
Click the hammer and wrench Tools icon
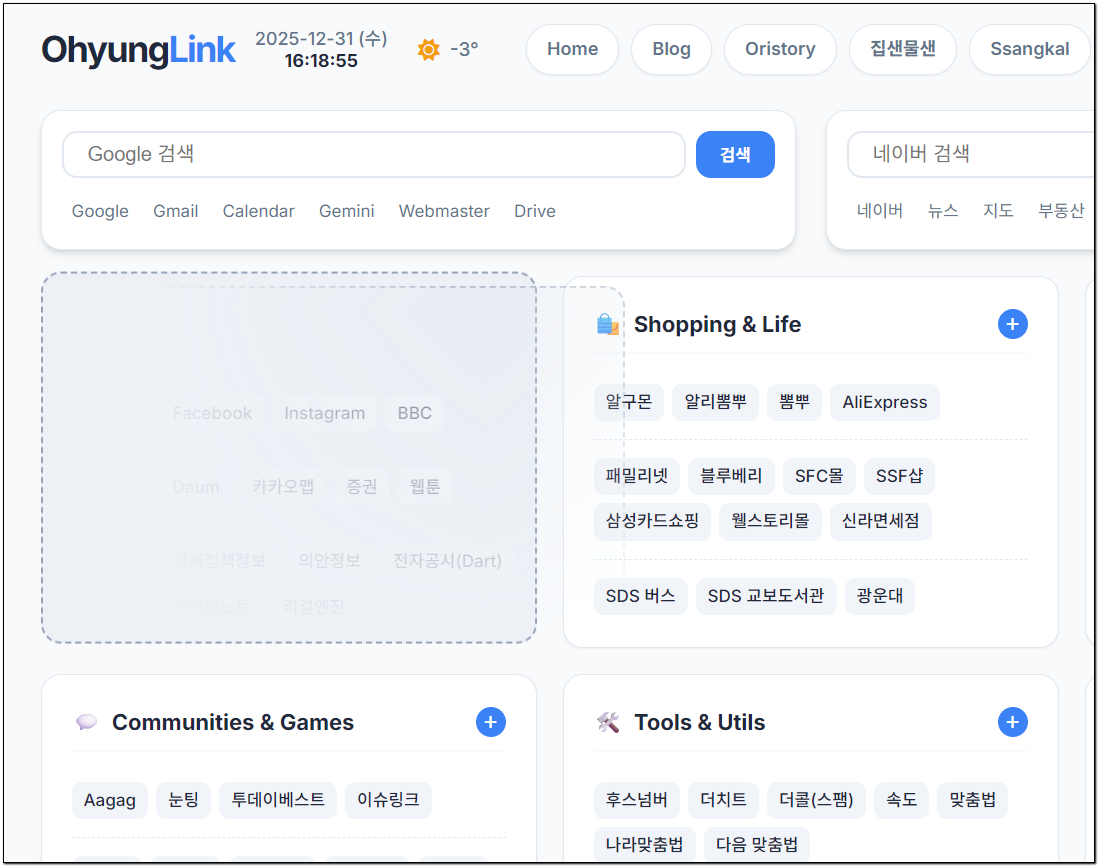(x=608, y=722)
